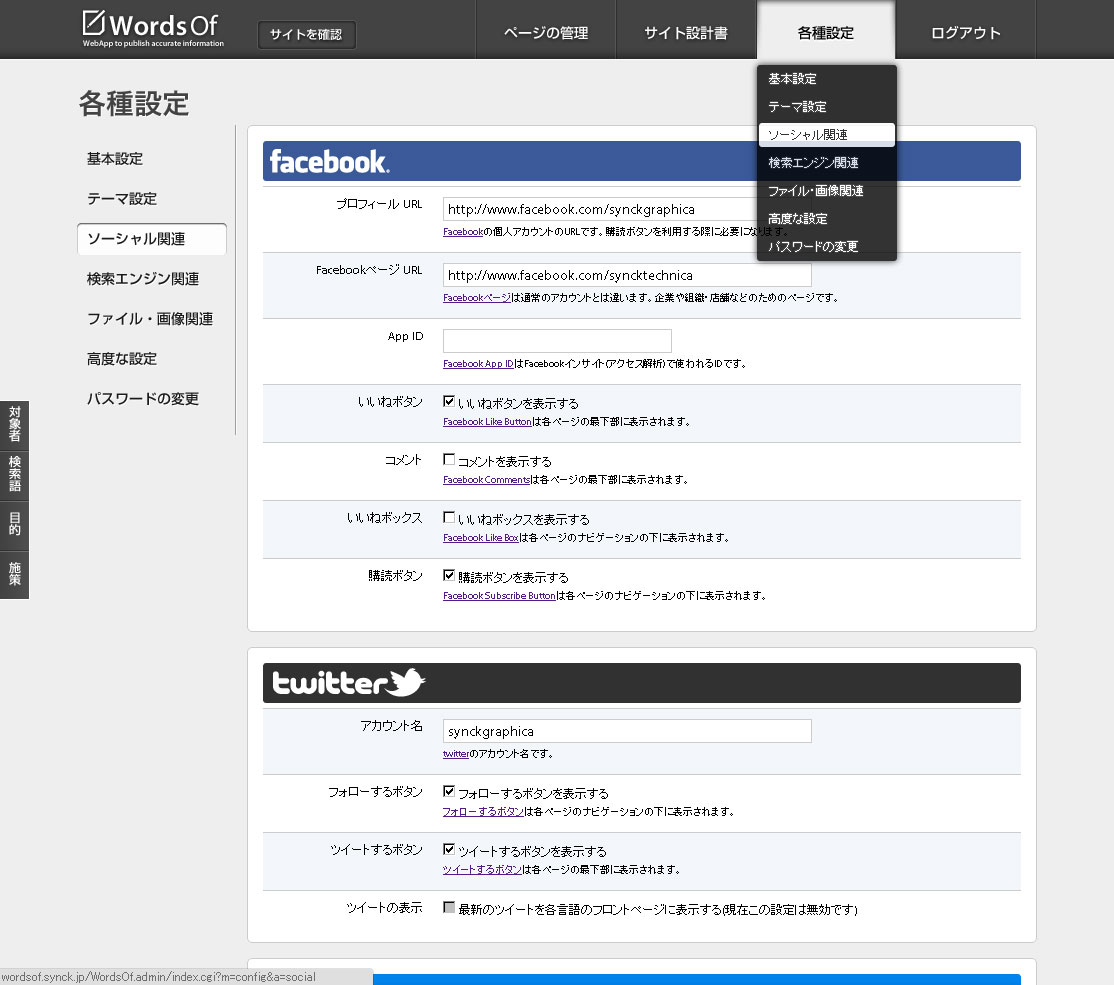Open the Facebook Comments link
The width and height of the screenshot is (1114, 985).
[x=487, y=480]
